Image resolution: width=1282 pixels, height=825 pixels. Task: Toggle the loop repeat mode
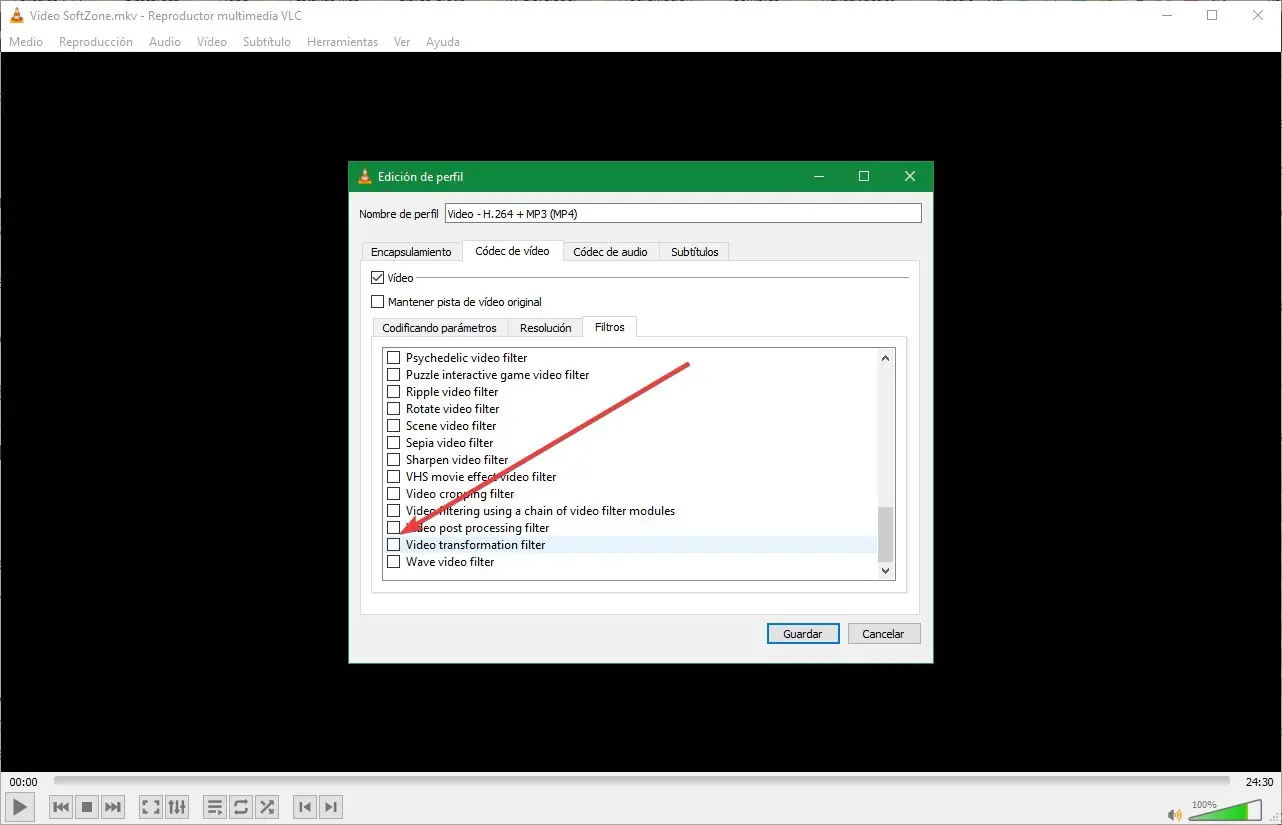coord(241,807)
